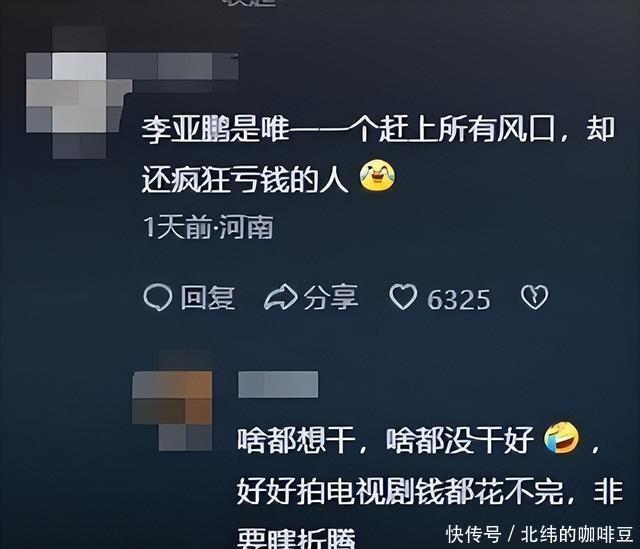Click the share arrow icon

pos(281,297)
